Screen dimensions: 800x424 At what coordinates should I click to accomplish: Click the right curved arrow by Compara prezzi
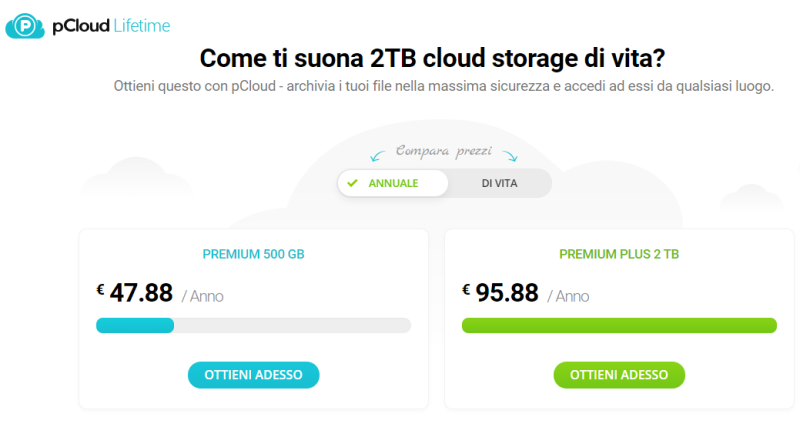pyautogui.click(x=510, y=155)
